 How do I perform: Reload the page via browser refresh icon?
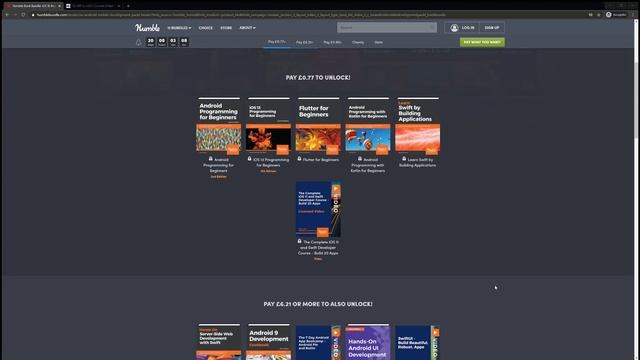23,15
